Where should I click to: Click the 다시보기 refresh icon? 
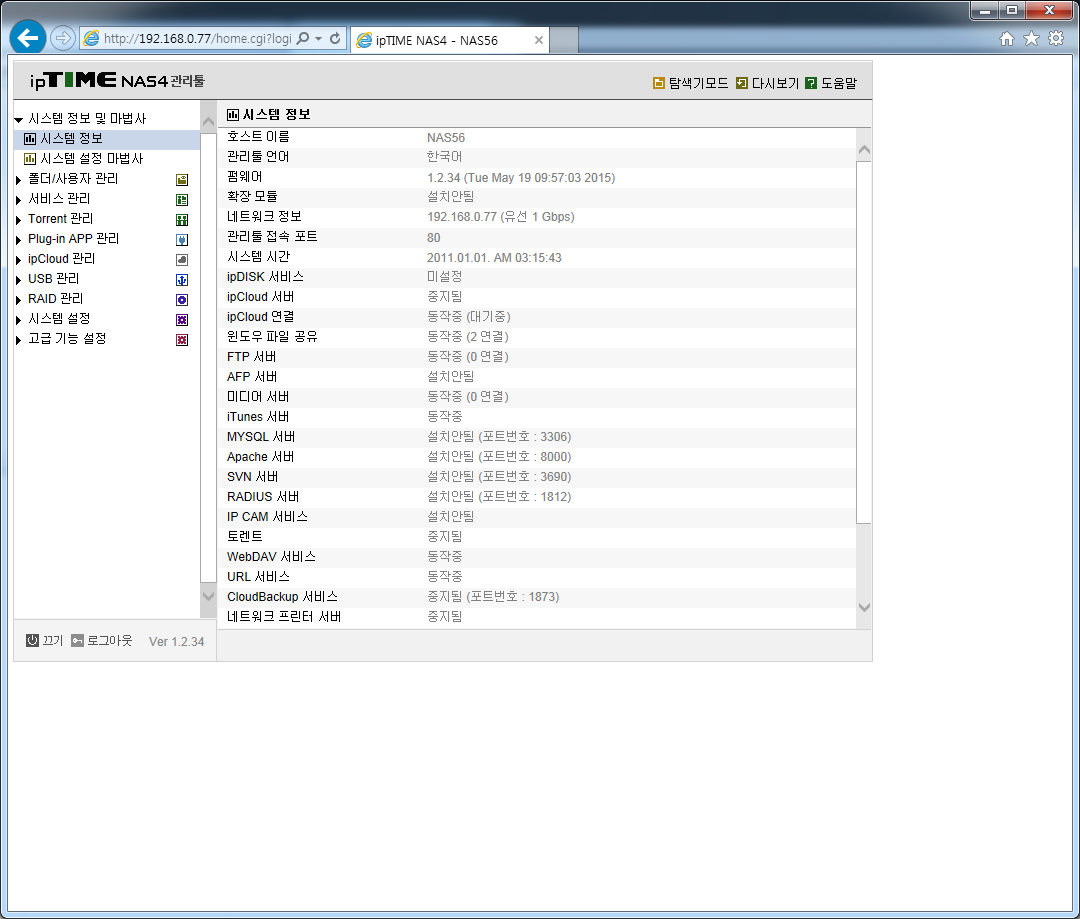(742, 83)
